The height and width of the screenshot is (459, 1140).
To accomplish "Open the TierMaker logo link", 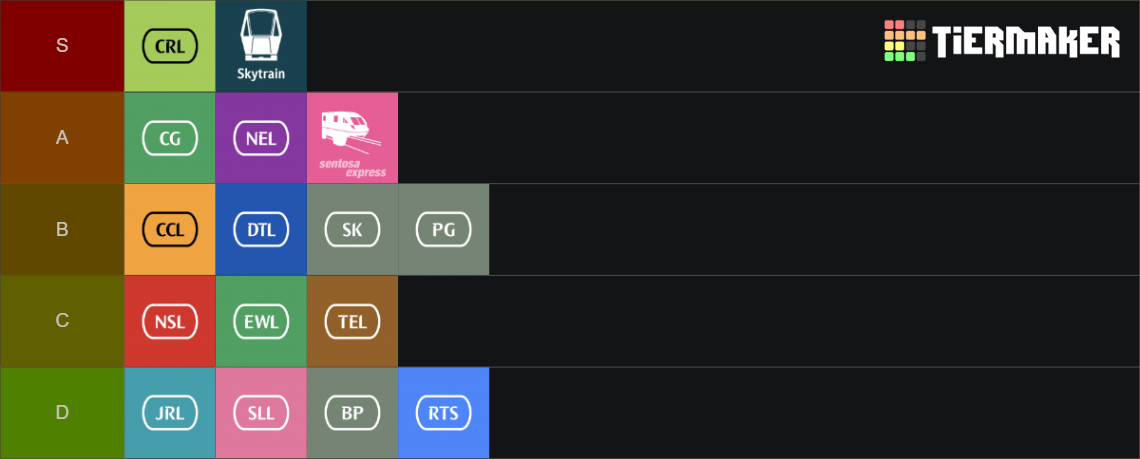I will [1002, 41].
